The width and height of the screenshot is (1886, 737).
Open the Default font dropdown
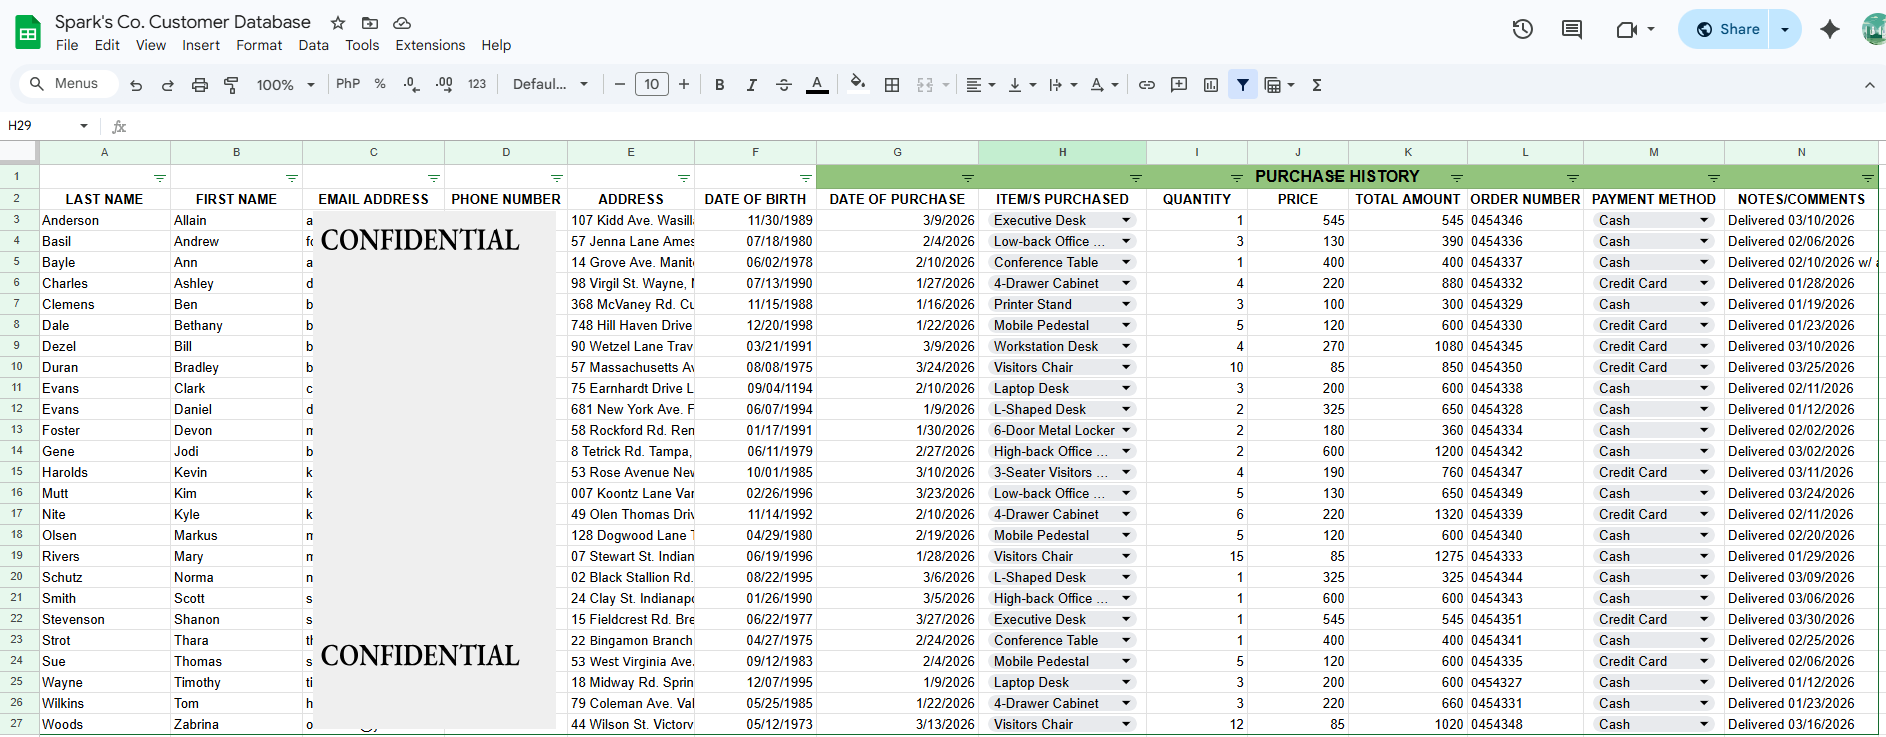tap(551, 84)
